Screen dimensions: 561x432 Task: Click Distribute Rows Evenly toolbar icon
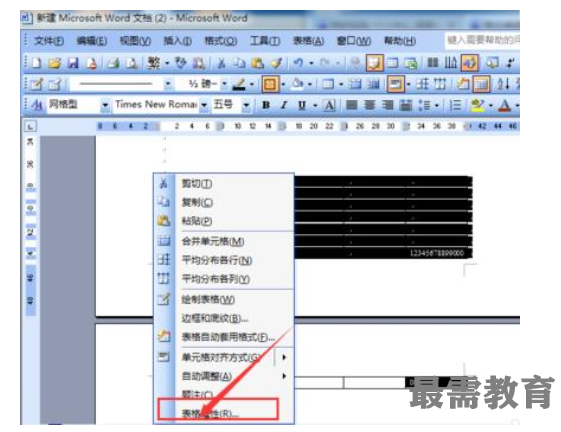pyautogui.click(x=423, y=84)
